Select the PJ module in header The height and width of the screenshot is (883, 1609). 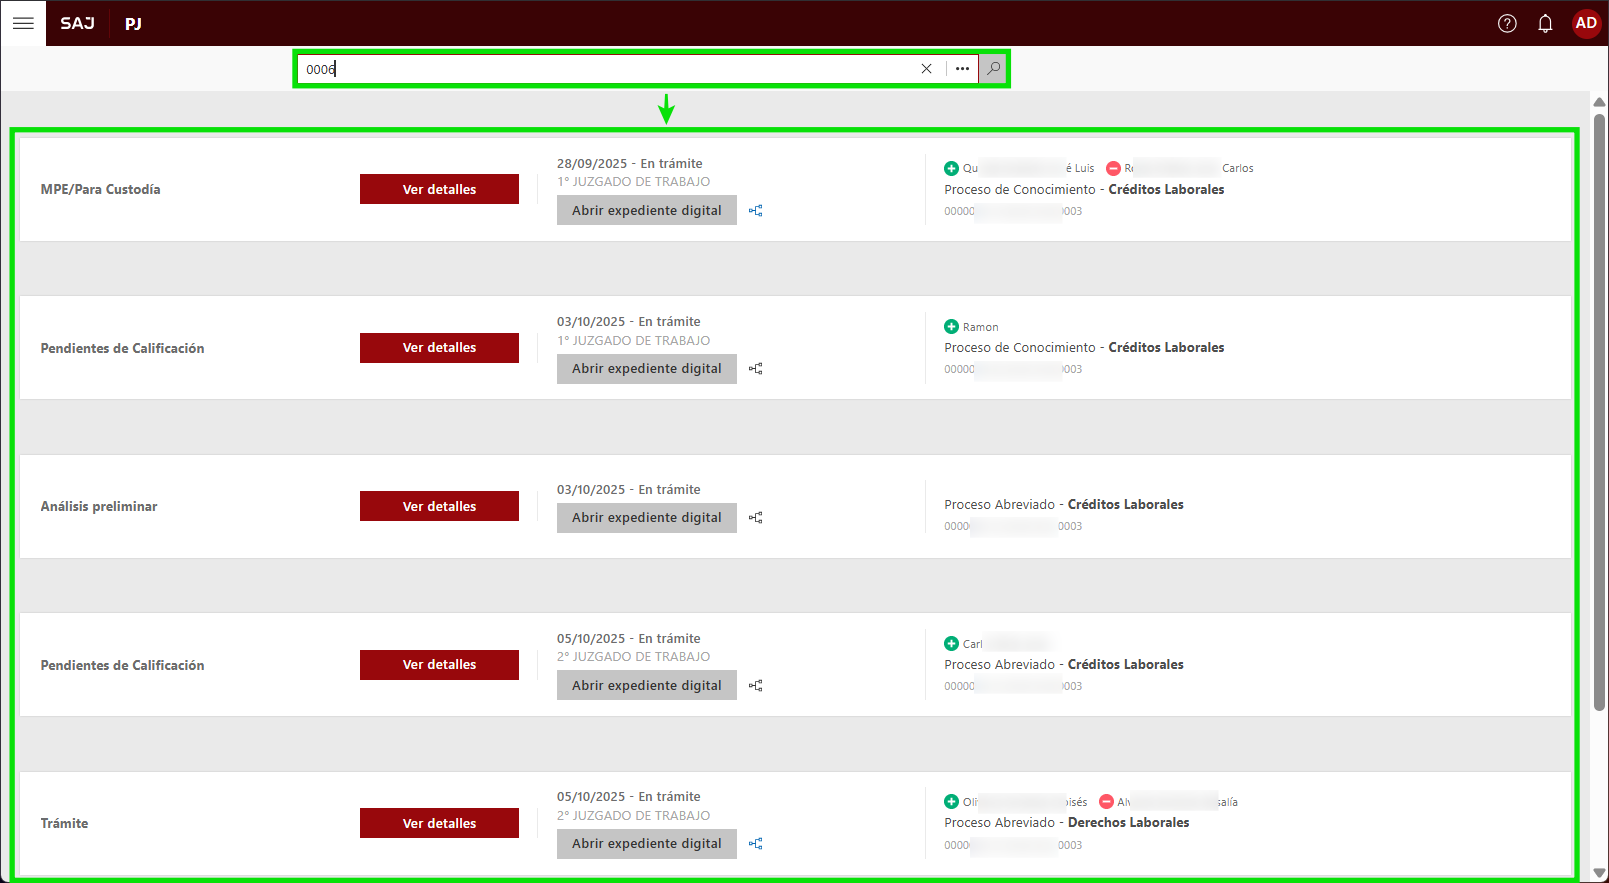click(133, 23)
